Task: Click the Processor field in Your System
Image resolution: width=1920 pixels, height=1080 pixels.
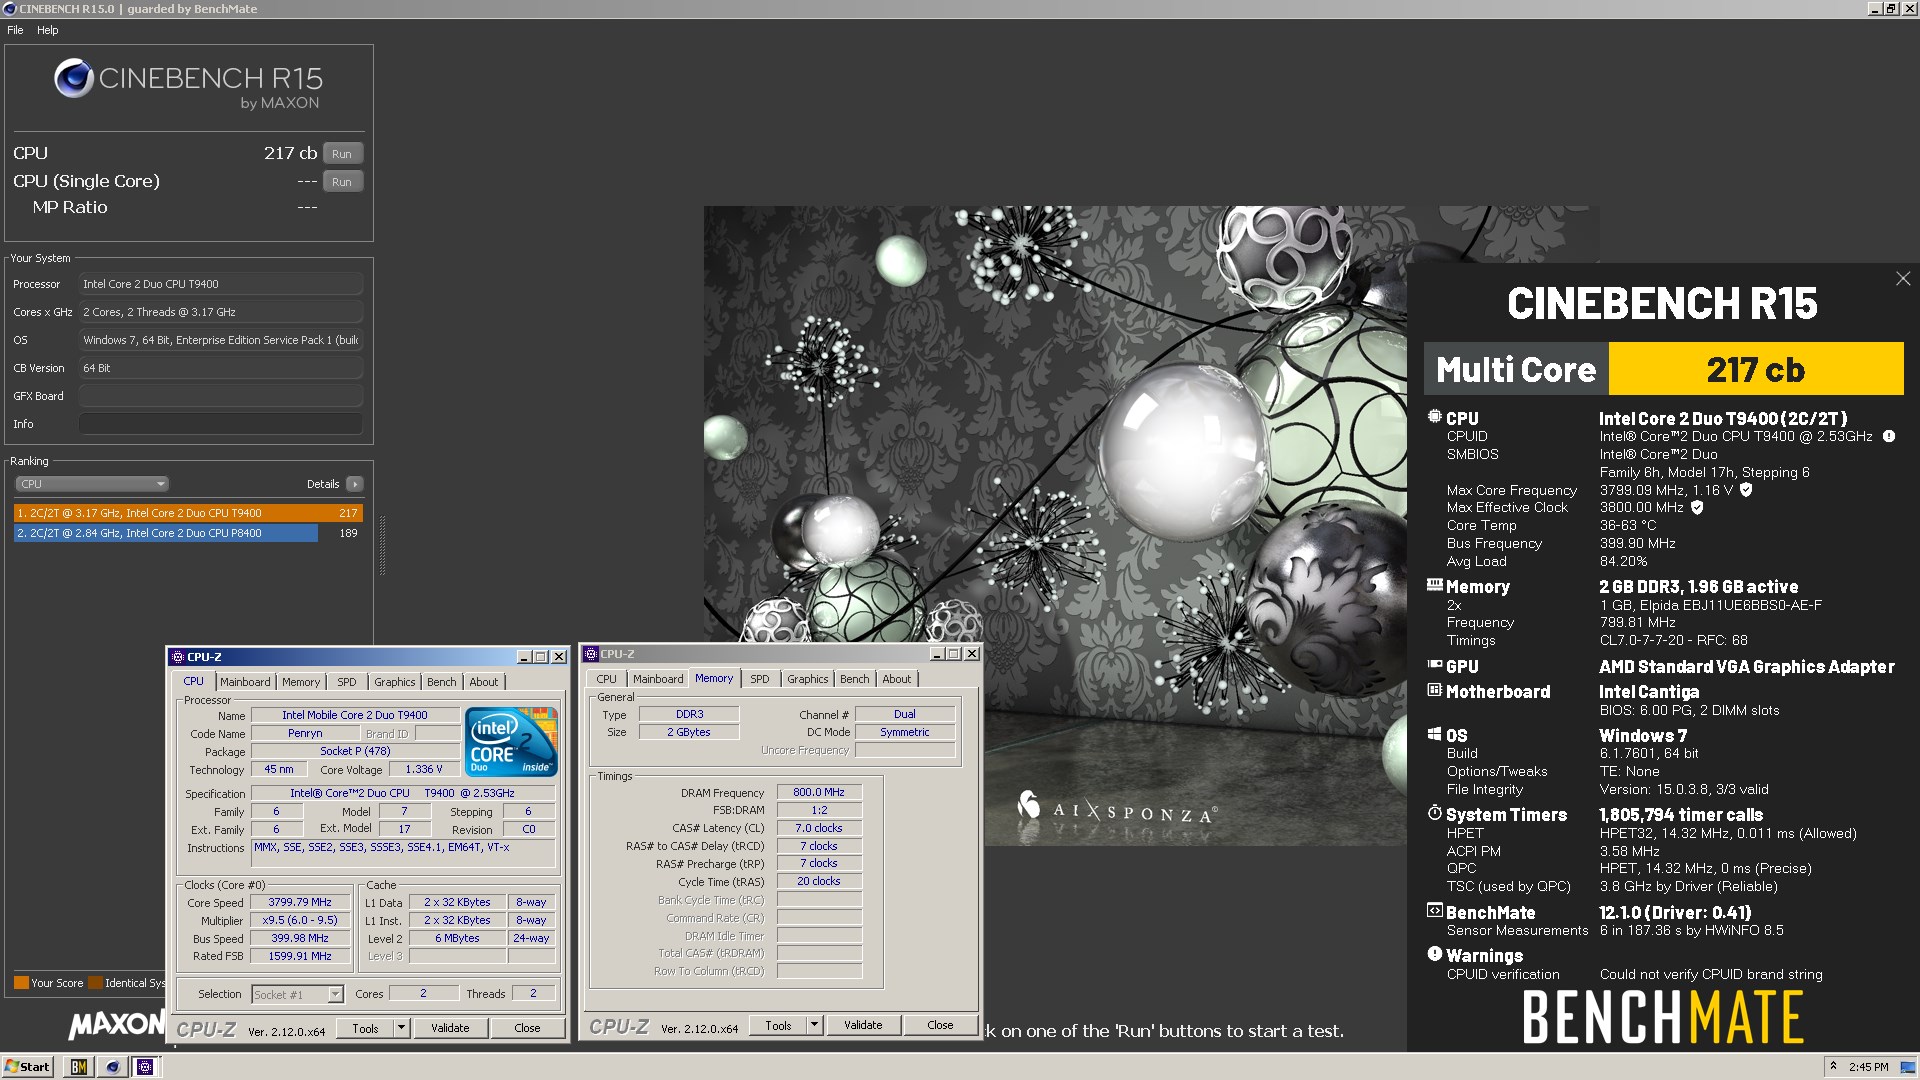Action: coord(221,284)
